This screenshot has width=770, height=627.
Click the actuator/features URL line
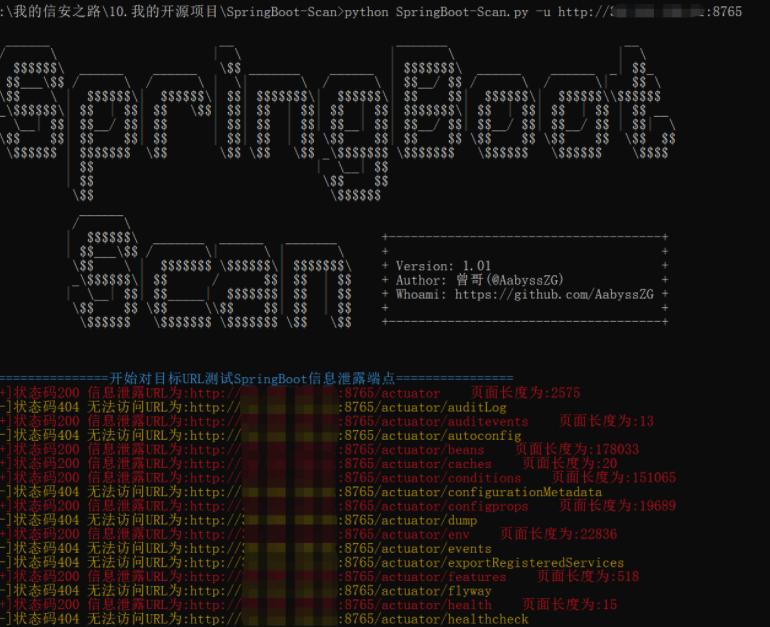pos(319,577)
